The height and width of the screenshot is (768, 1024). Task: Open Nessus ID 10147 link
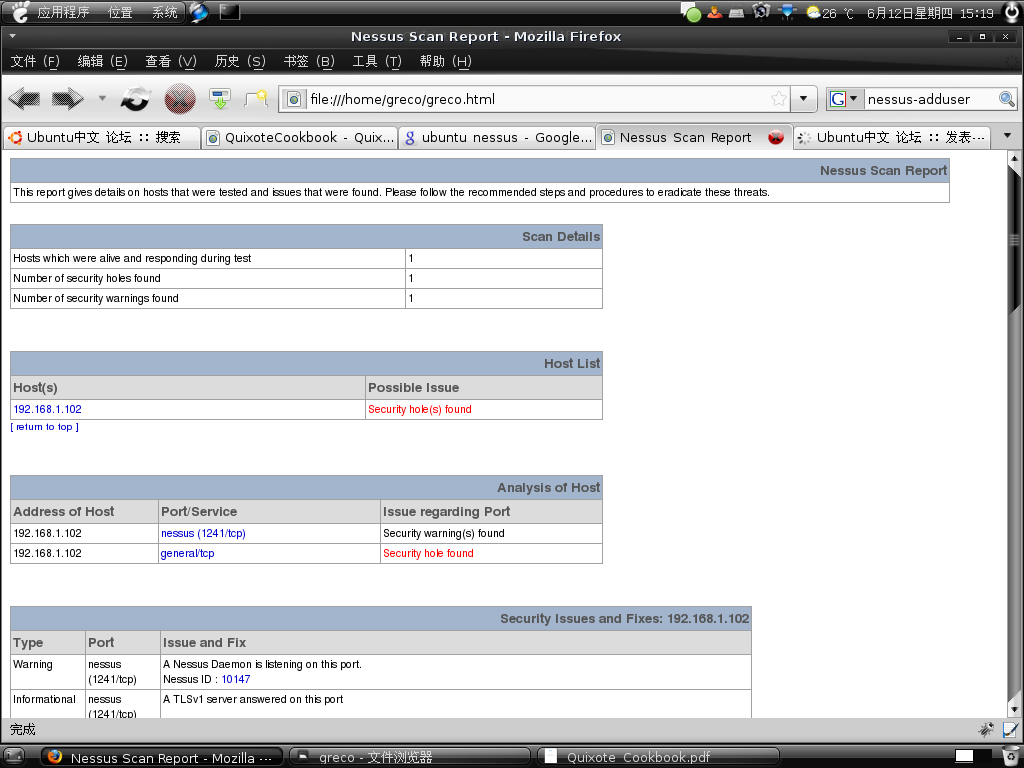tap(236, 679)
